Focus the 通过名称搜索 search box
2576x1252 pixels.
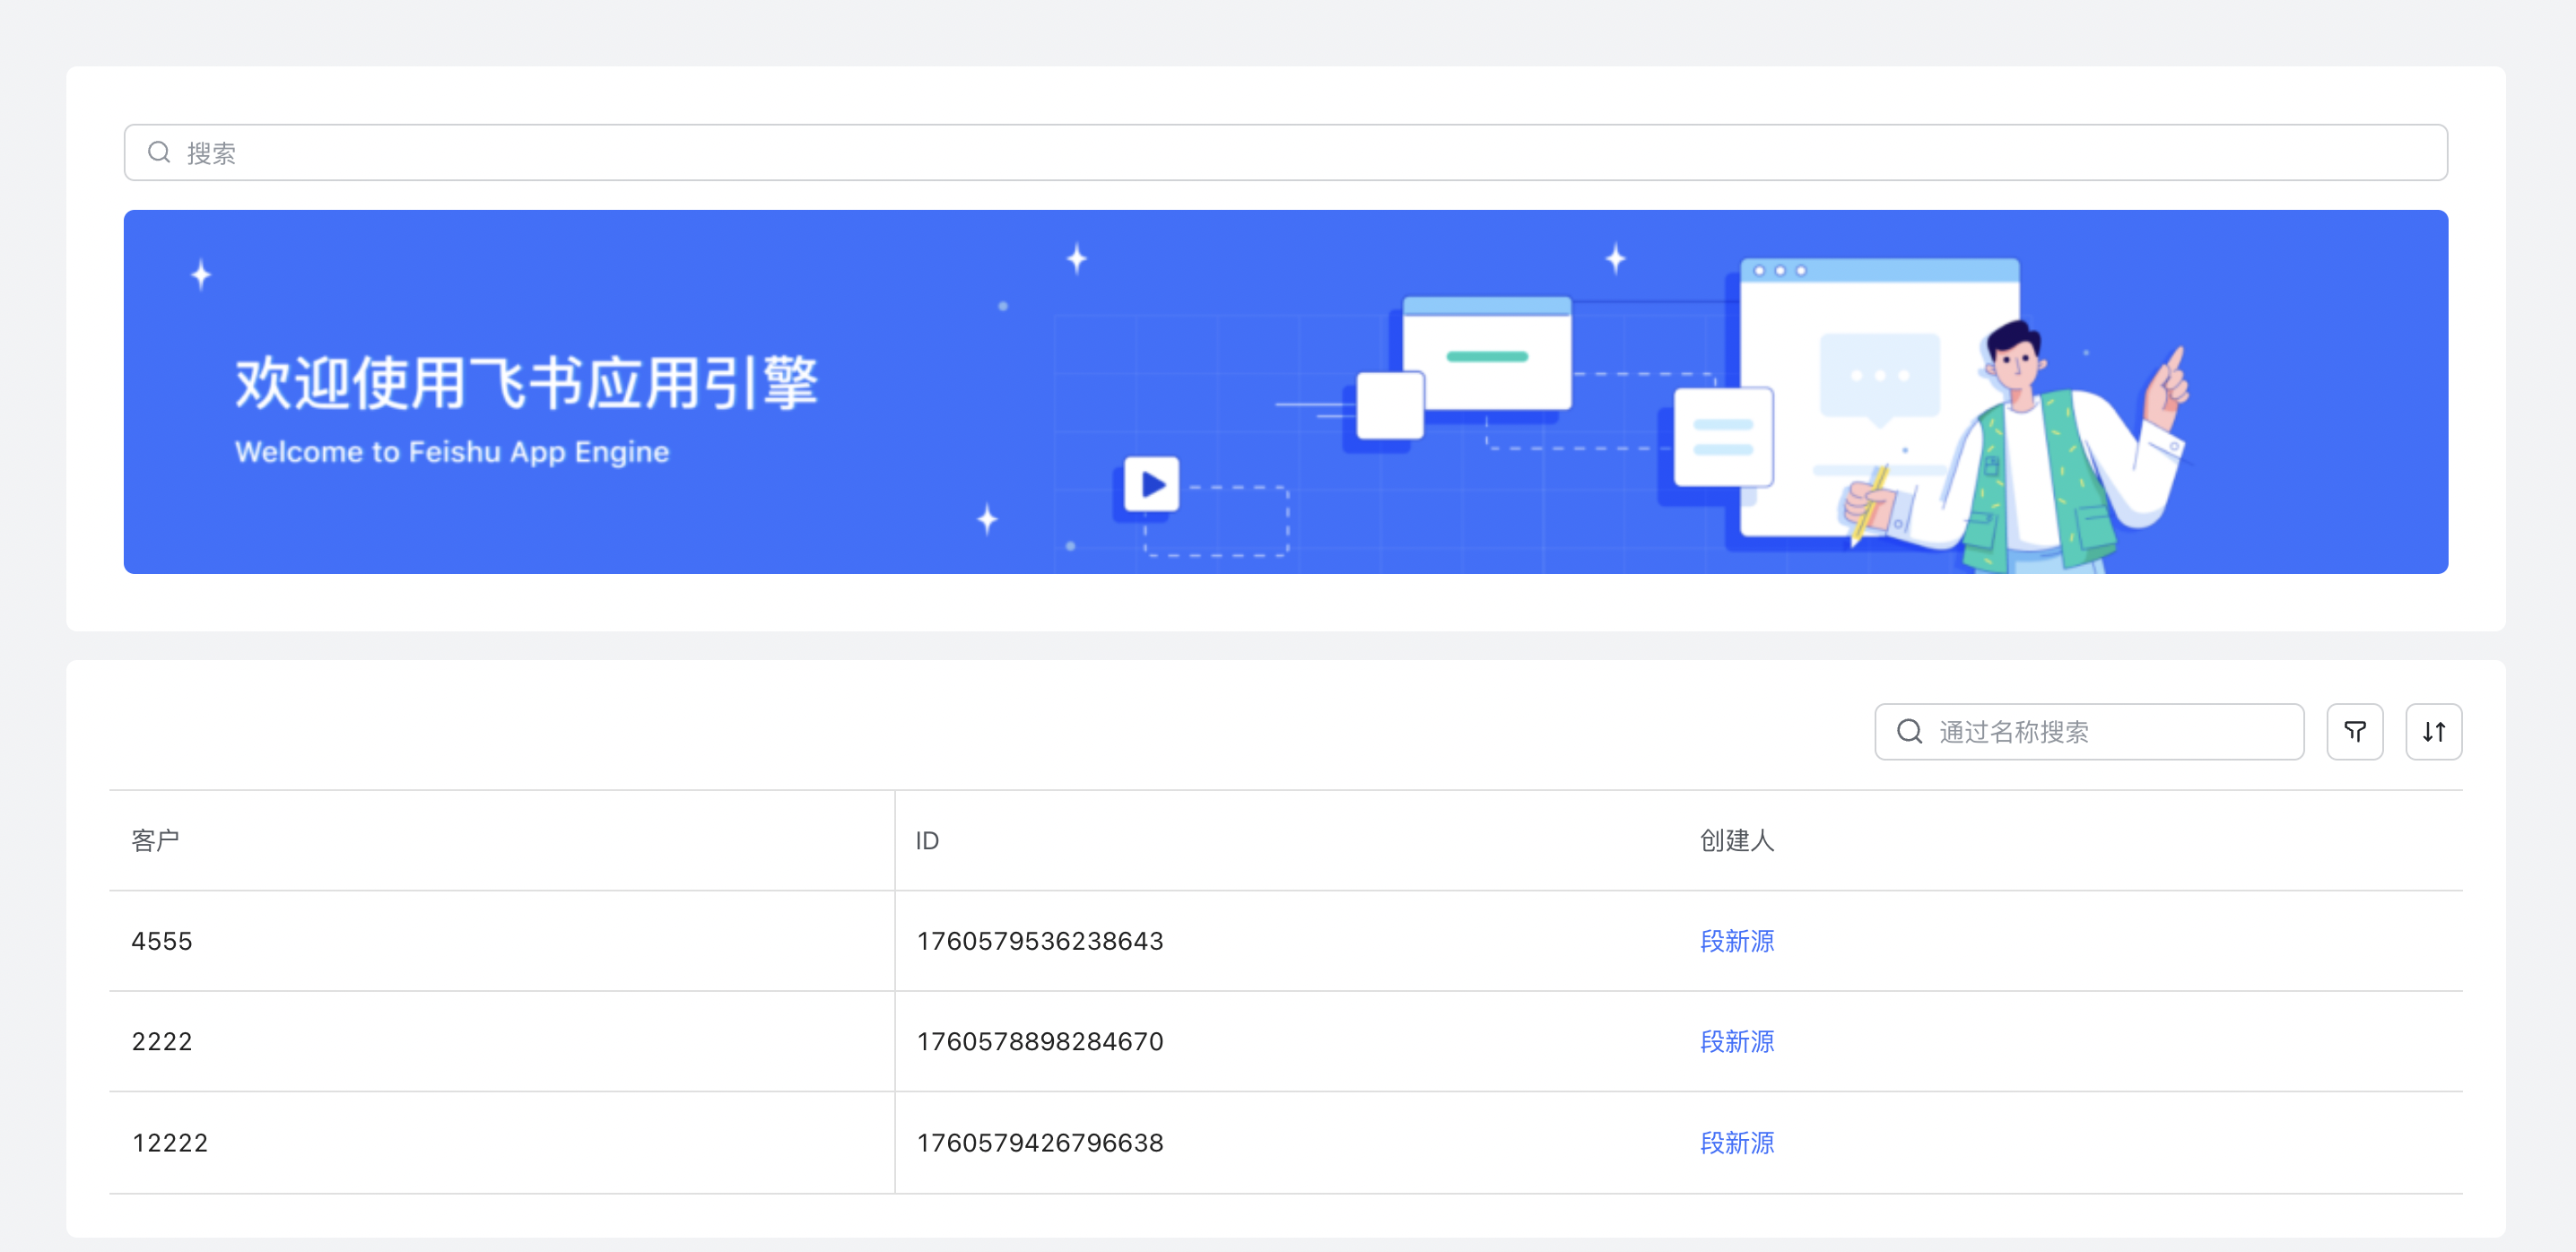pyautogui.click(x=2088, y=732)
